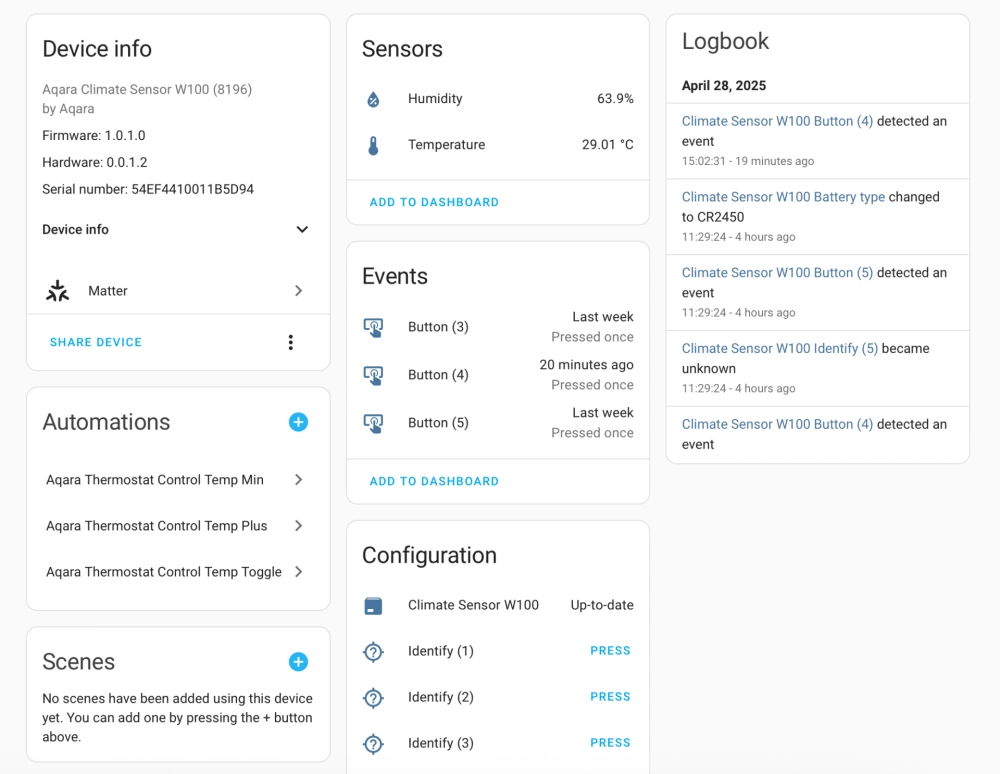Expand the Device info section chevron
Screen dimensions: 1000x774
pos(302,230)
